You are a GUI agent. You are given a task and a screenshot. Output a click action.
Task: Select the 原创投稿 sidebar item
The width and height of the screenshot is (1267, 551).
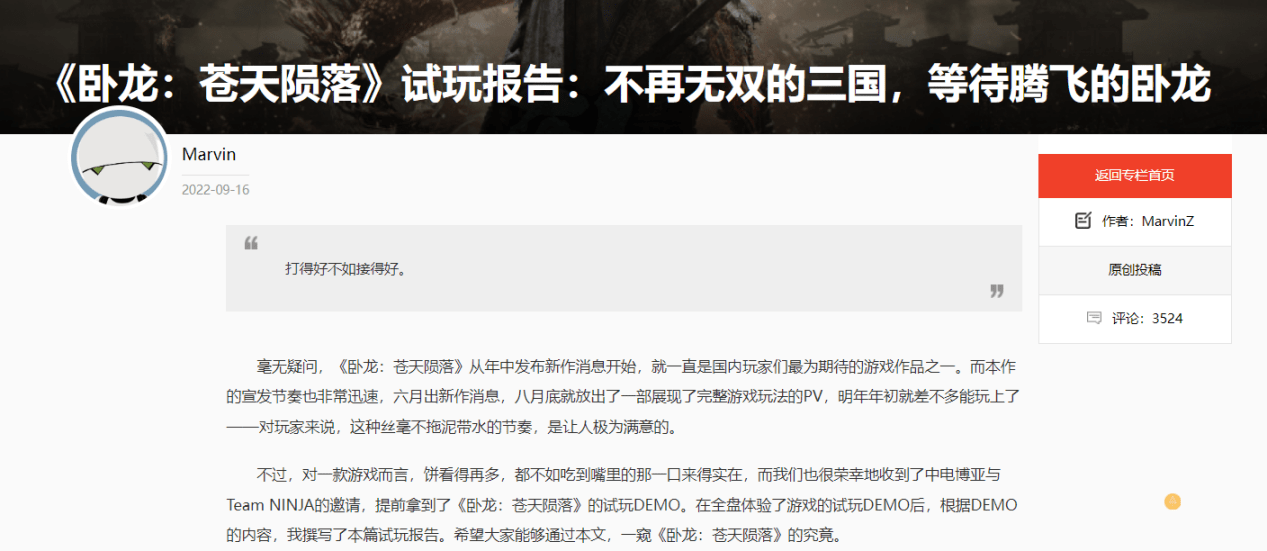tap(1134, 270)
